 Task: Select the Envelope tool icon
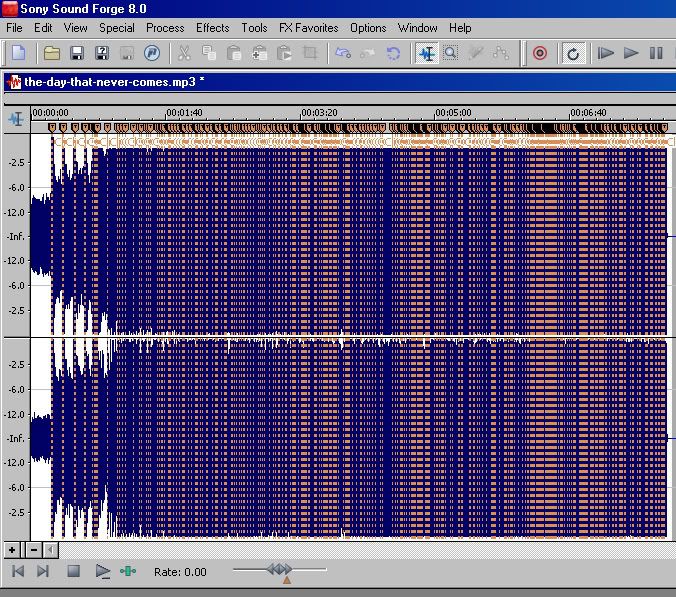click(501, 53)
